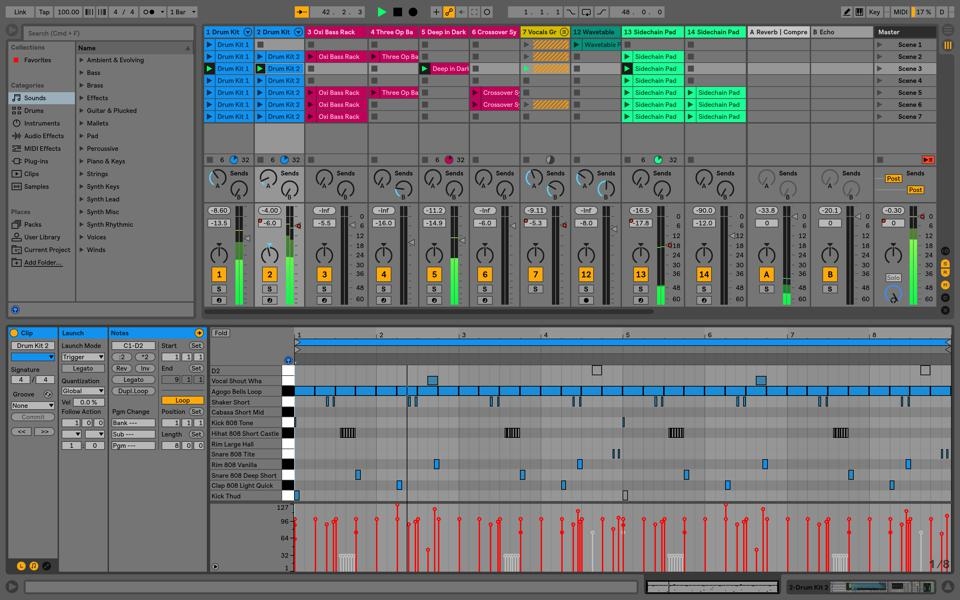Screen dimensions: 960x600
Task: Click the Dupl.Loop button
Action: (x=133, y=391)
